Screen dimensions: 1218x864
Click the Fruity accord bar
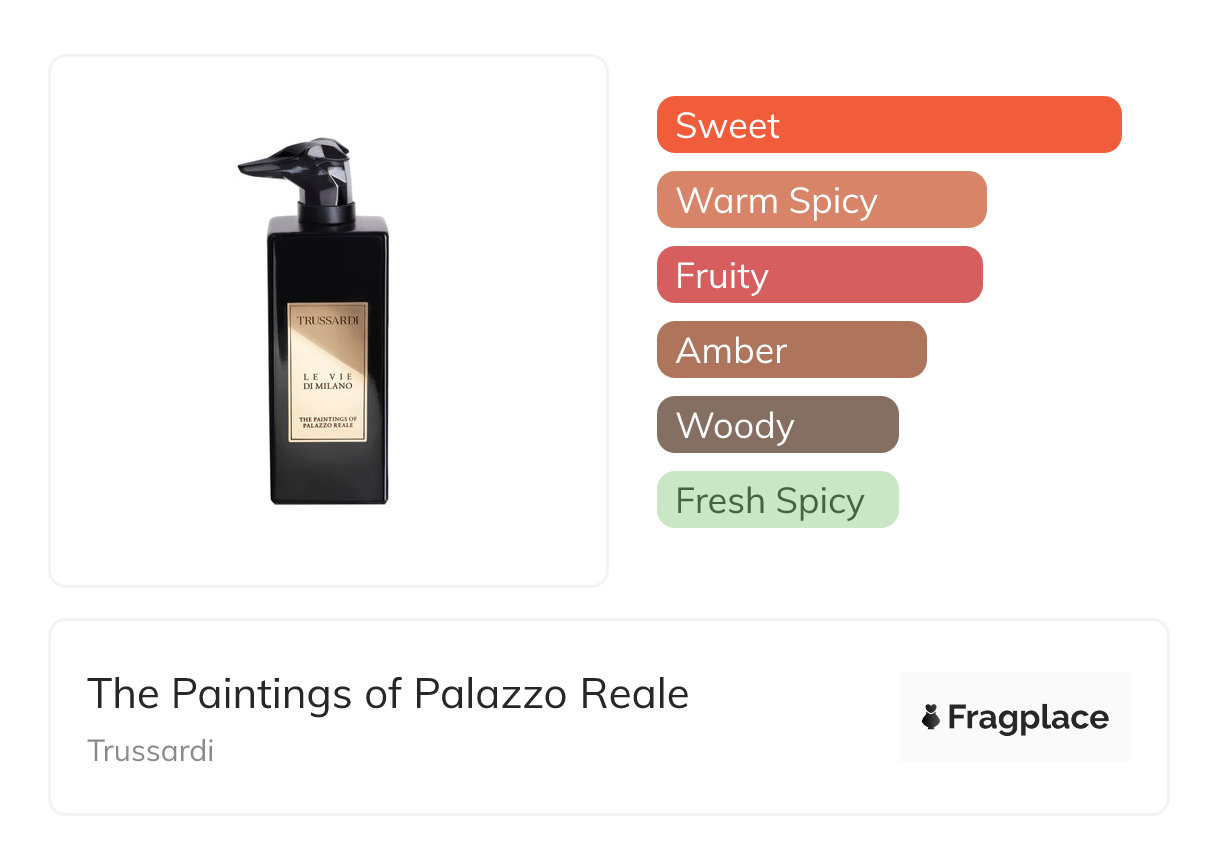[x=819, y=275]
